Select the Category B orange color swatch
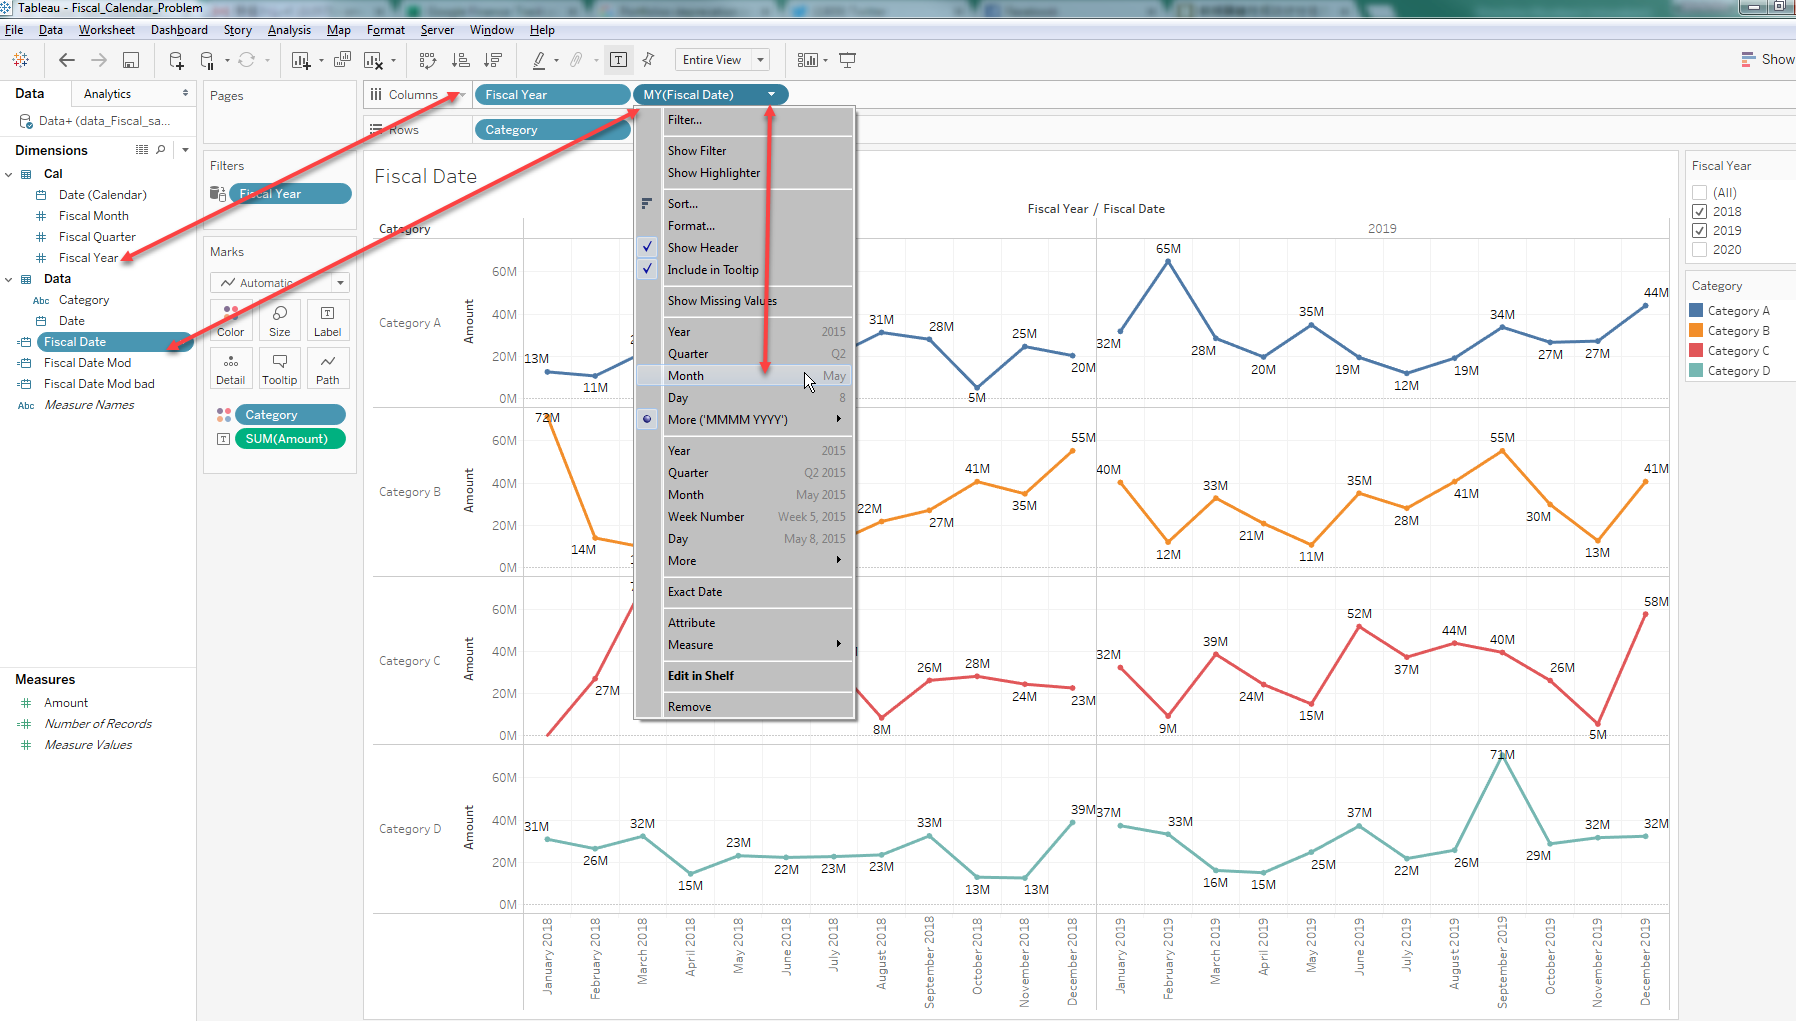Image resolution: width=1796 pixels, height=1021 pixels. (x=1698, y=330)
